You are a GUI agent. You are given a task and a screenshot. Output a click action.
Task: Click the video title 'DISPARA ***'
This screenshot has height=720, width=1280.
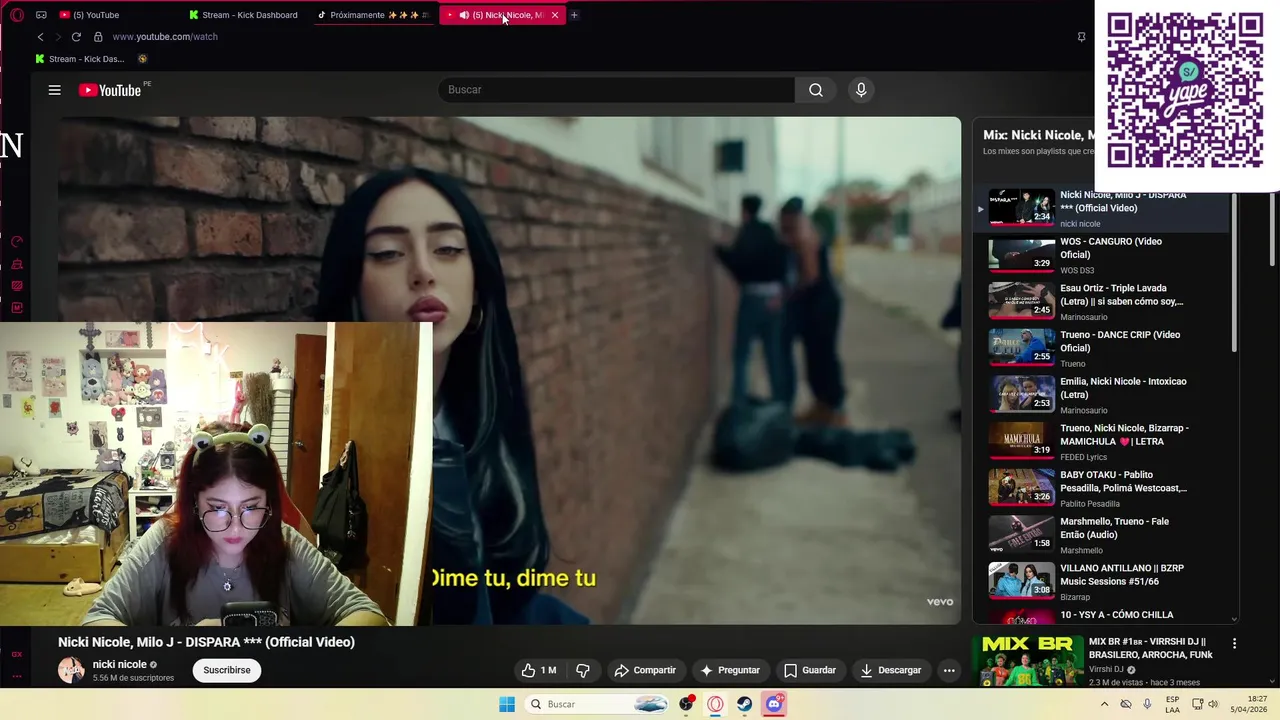click(206, 642)
